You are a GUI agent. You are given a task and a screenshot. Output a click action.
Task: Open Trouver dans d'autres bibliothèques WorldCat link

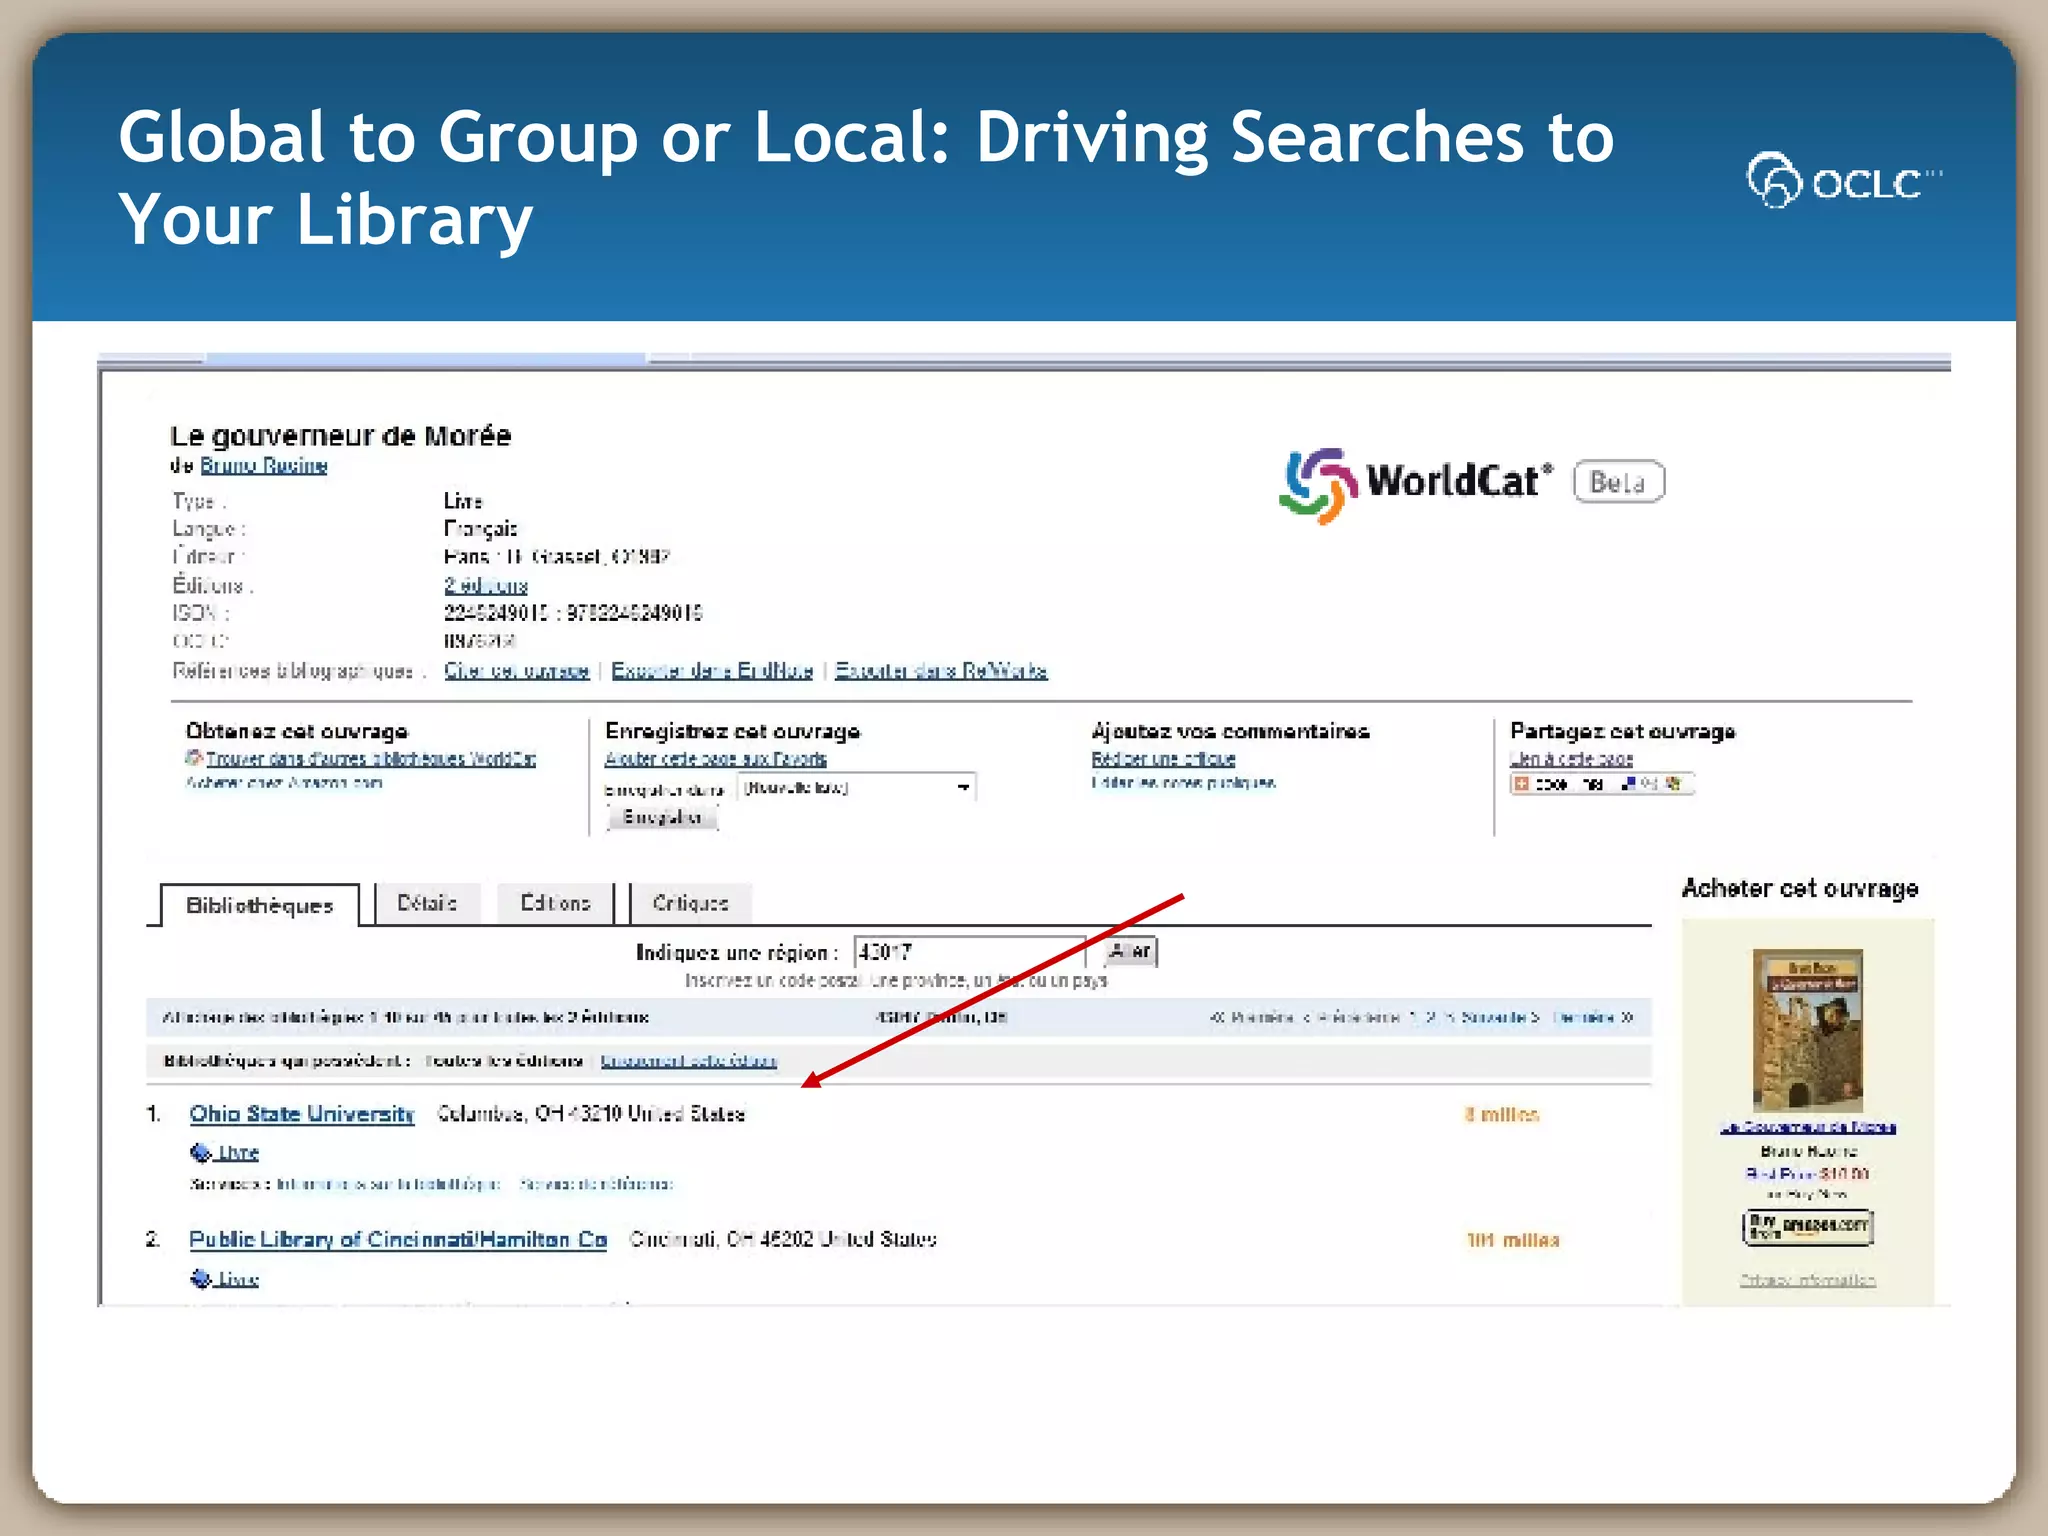pos(371,759)
